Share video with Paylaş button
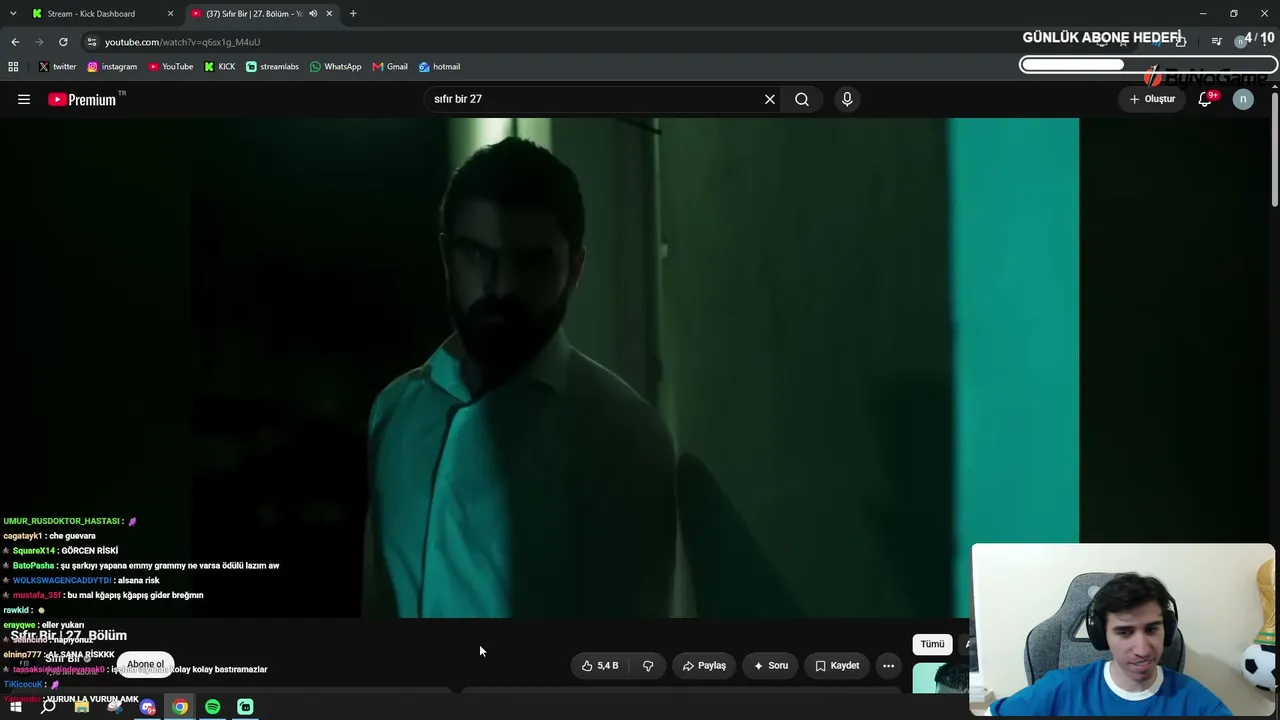Image resolution: width=1280 pixels, height=720 pixels. pos(704,665)
